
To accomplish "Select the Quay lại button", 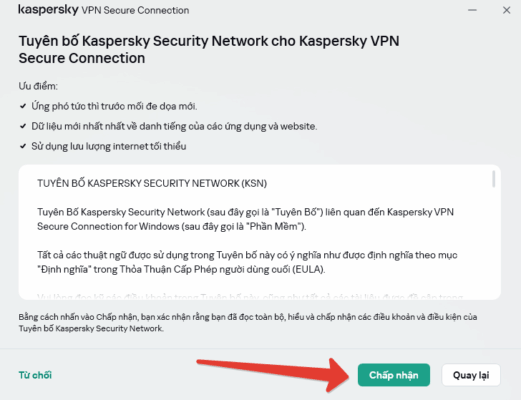I will pos(471,375).
